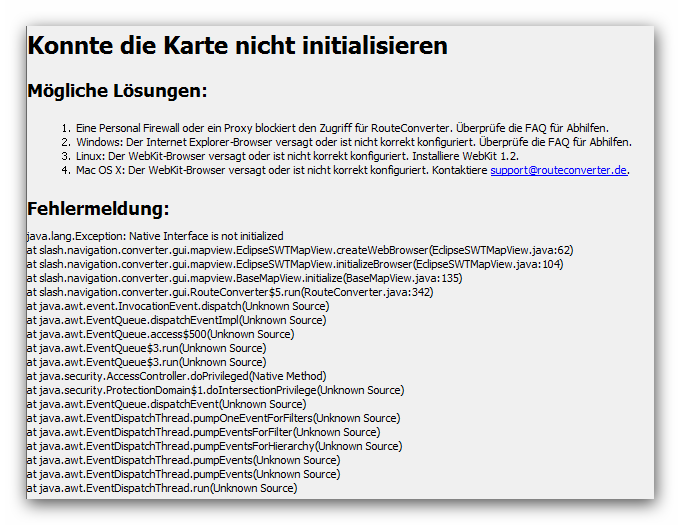The image size is (680, 525).
Task: Click the EclipseSWTMapView.createWebBrowser stack trace line
Action: (300, 250)
